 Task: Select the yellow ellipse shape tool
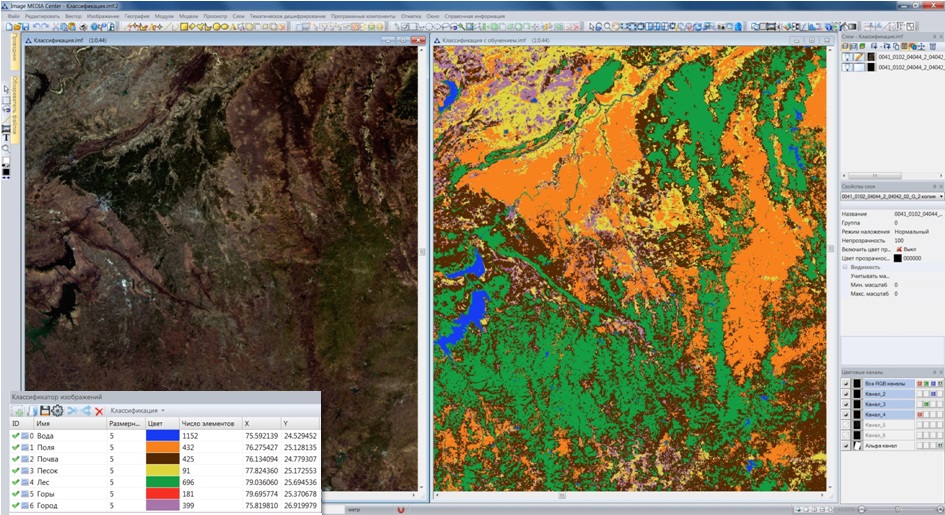(x=225, y=27)
